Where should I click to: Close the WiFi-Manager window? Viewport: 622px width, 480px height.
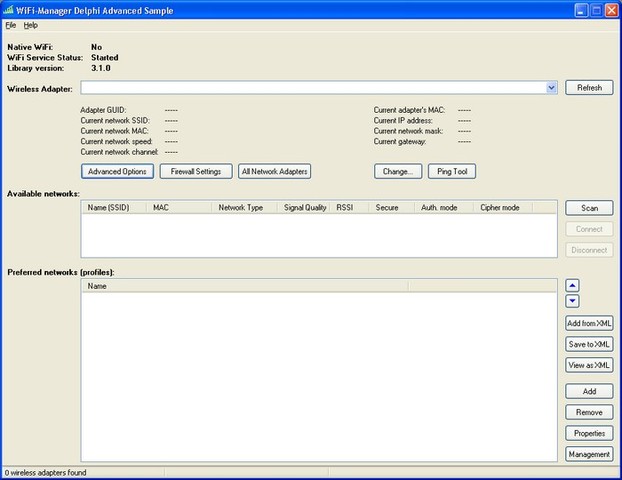[x=611, y=11]
